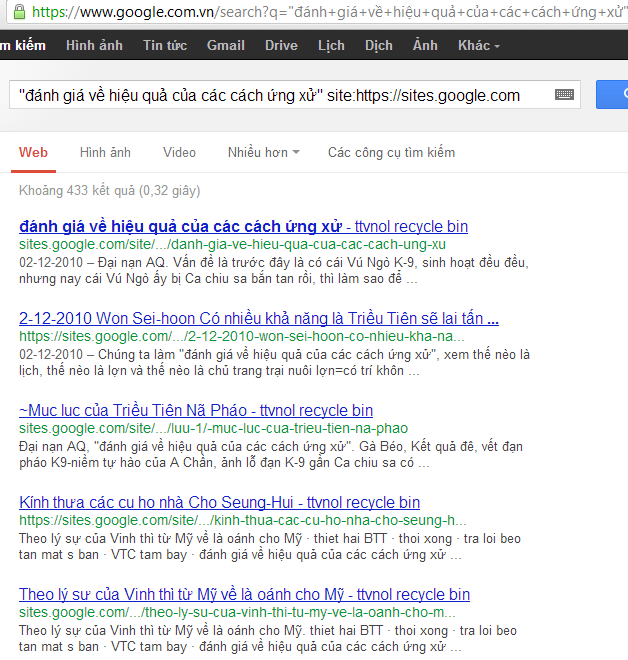
Task: Open result '~Muc luc của Triều Tiên Nã Pháo'
Action: (196, 410)
